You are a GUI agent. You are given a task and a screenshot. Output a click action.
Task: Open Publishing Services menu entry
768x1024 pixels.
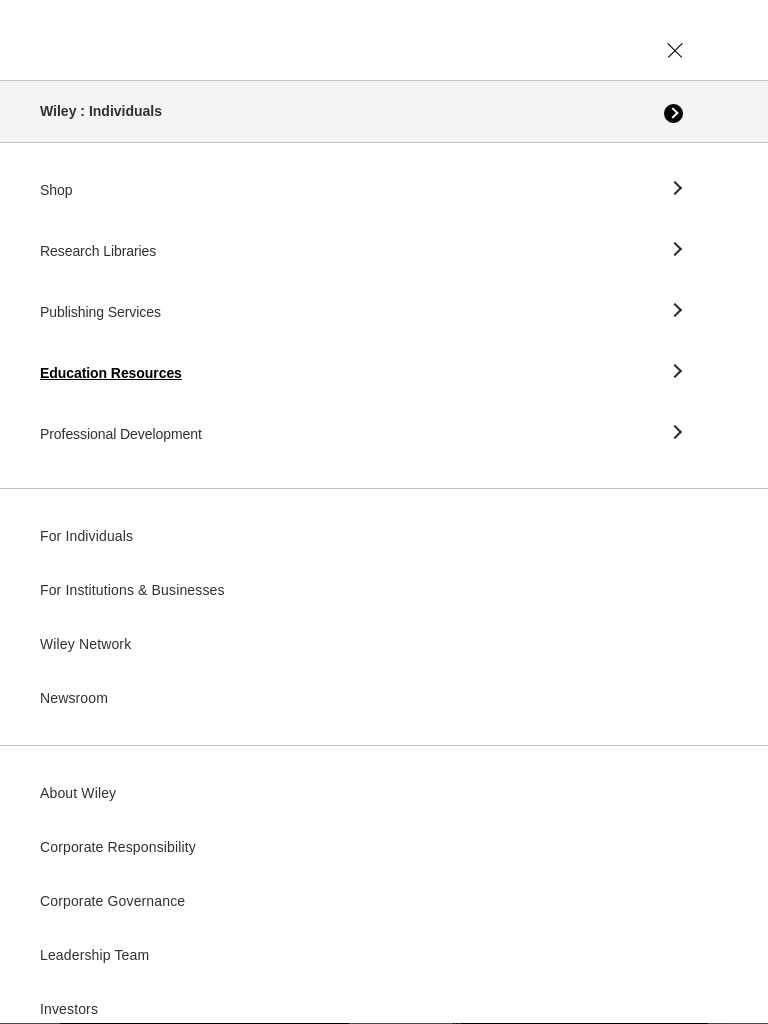tap(100, 312)
